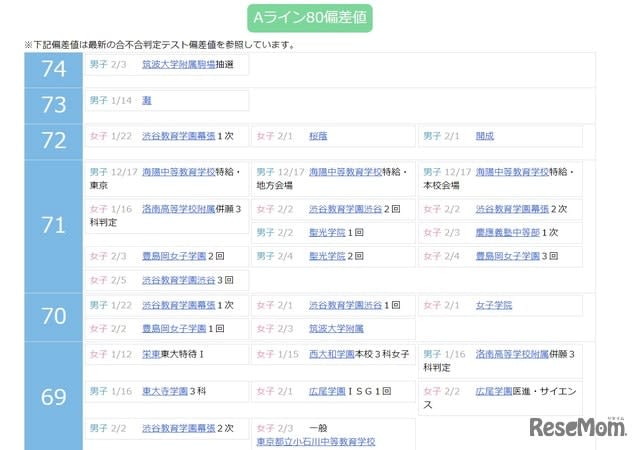Open 洛南高等学校附属 link for 男子 1/16
Viewport: 640px width, 450px height.
coord(512,354)
